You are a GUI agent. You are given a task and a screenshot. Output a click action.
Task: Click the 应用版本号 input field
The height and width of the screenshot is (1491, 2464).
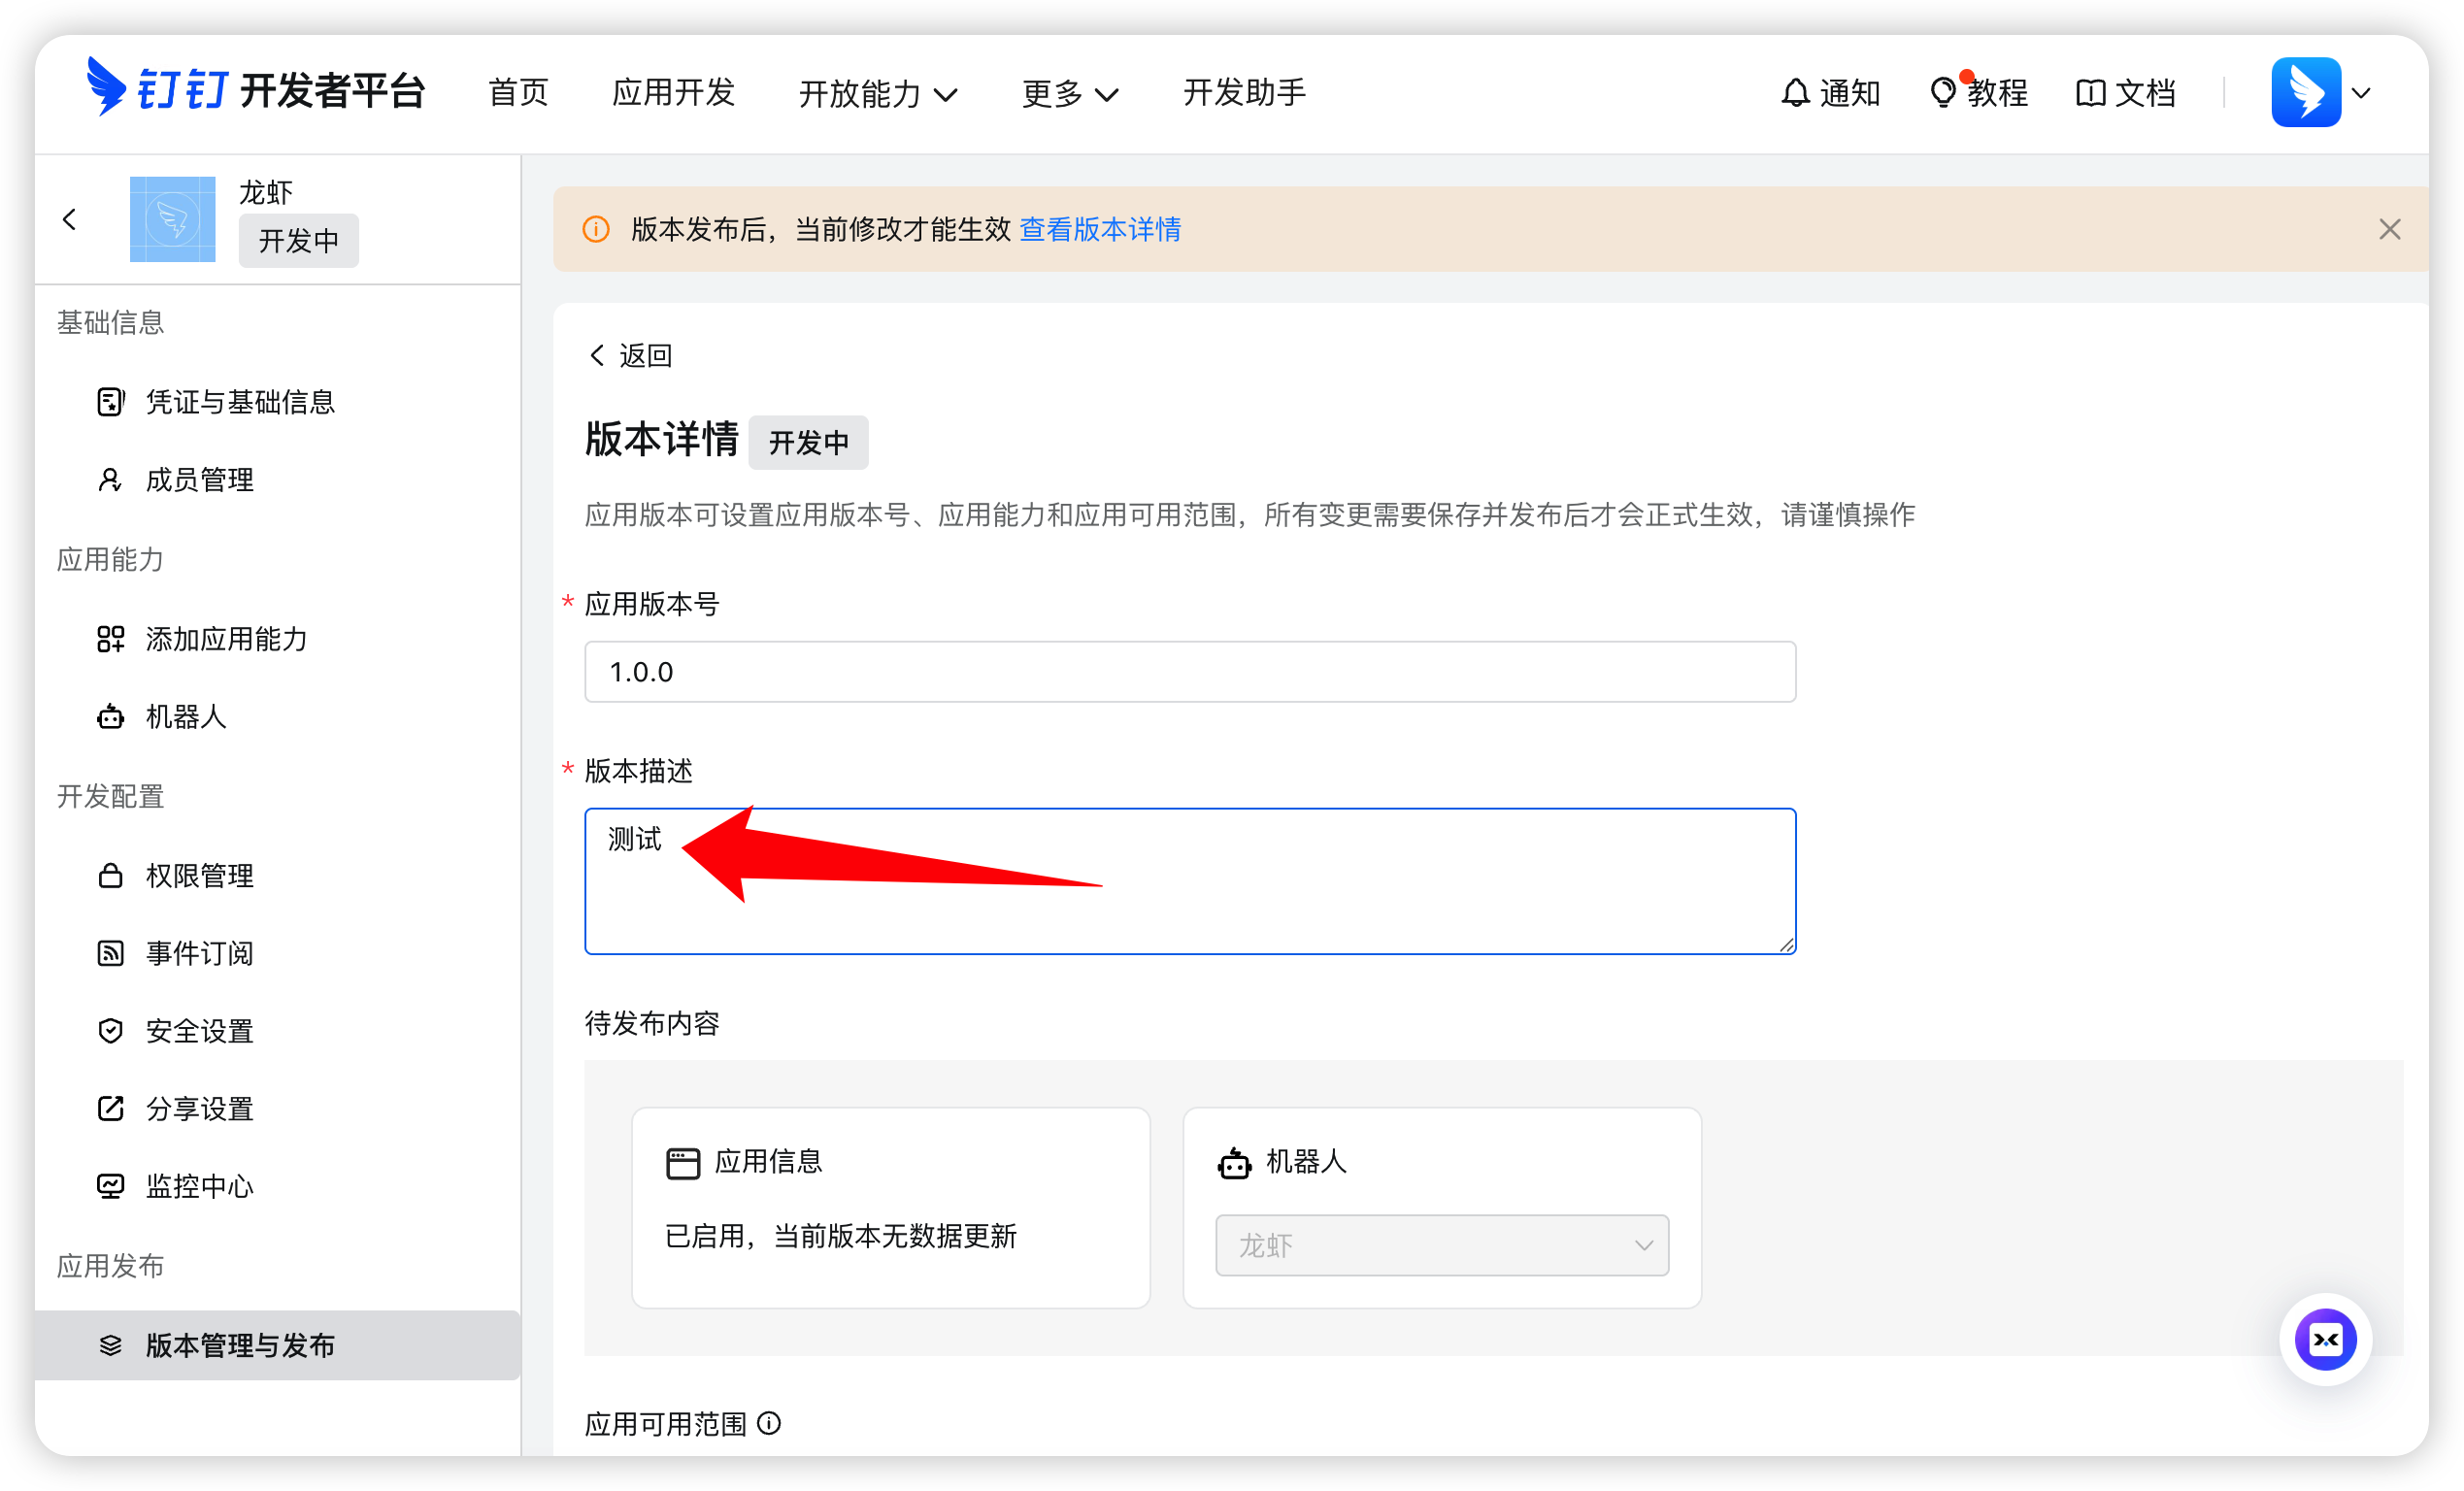click(x=1189, y=672)
